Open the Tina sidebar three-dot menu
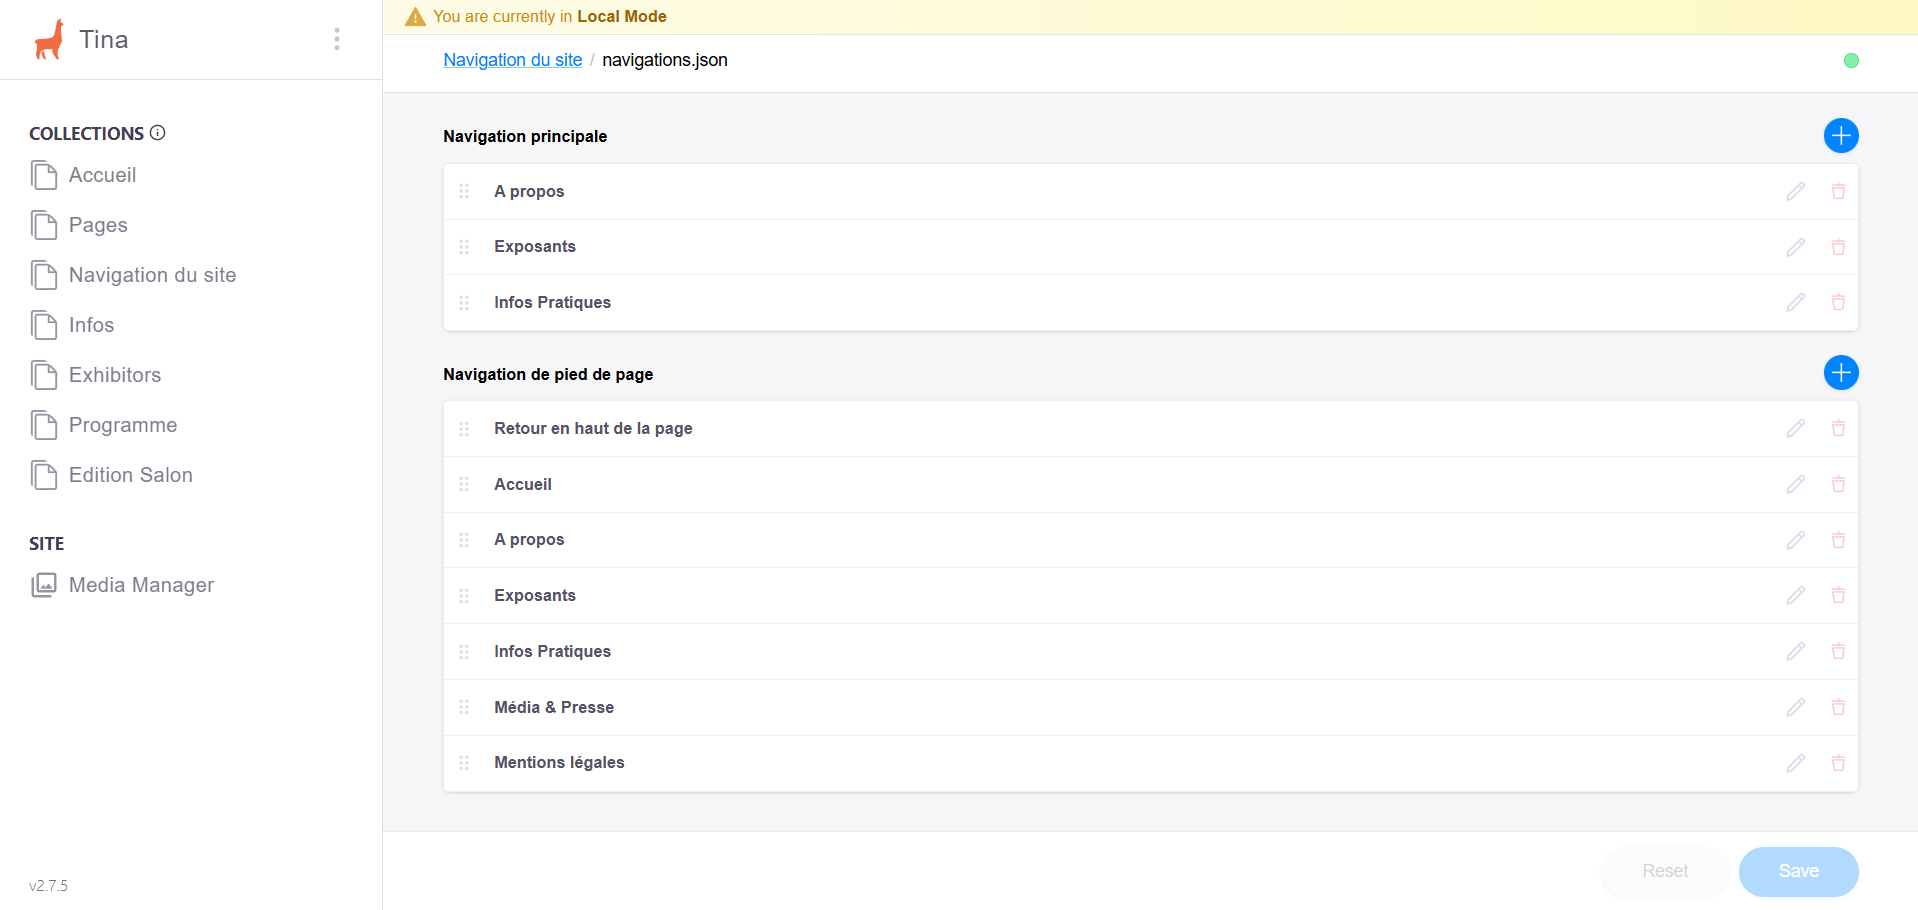Viewport: 1918px width, 910px height. tap(337, 39)
